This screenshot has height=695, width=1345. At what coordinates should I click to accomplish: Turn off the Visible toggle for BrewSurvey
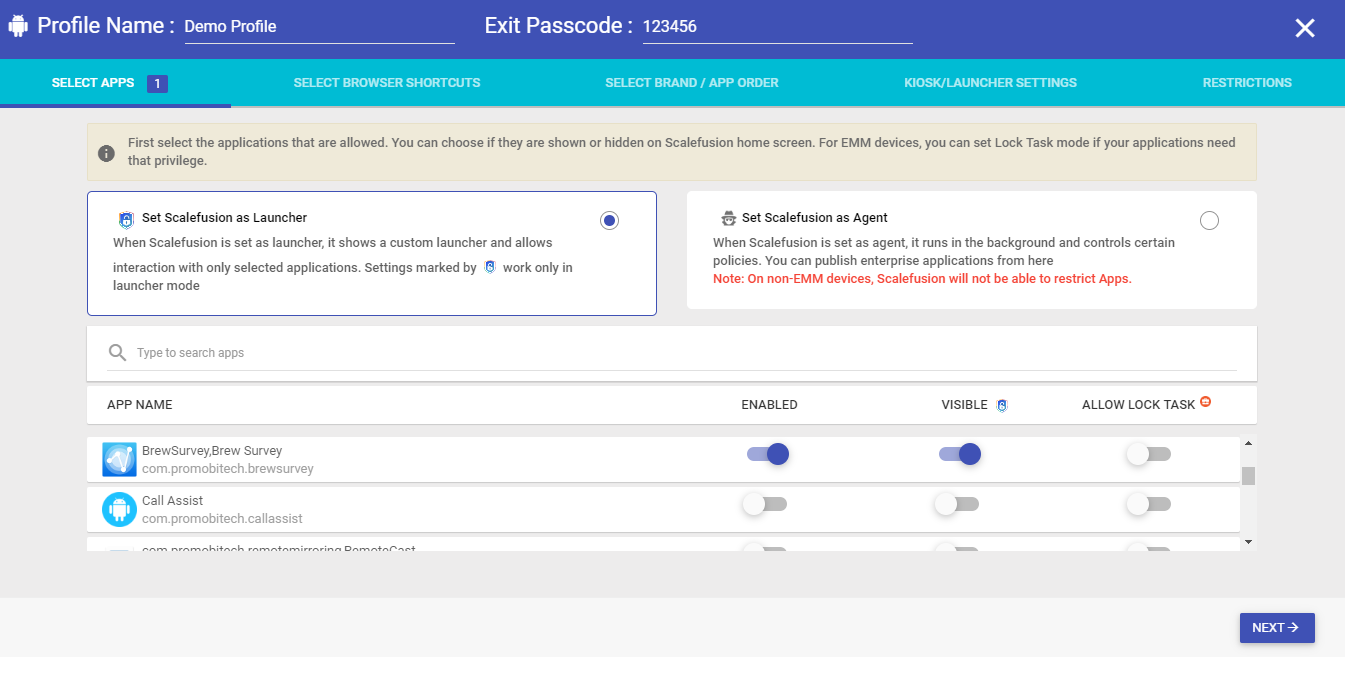click(960, 454)
